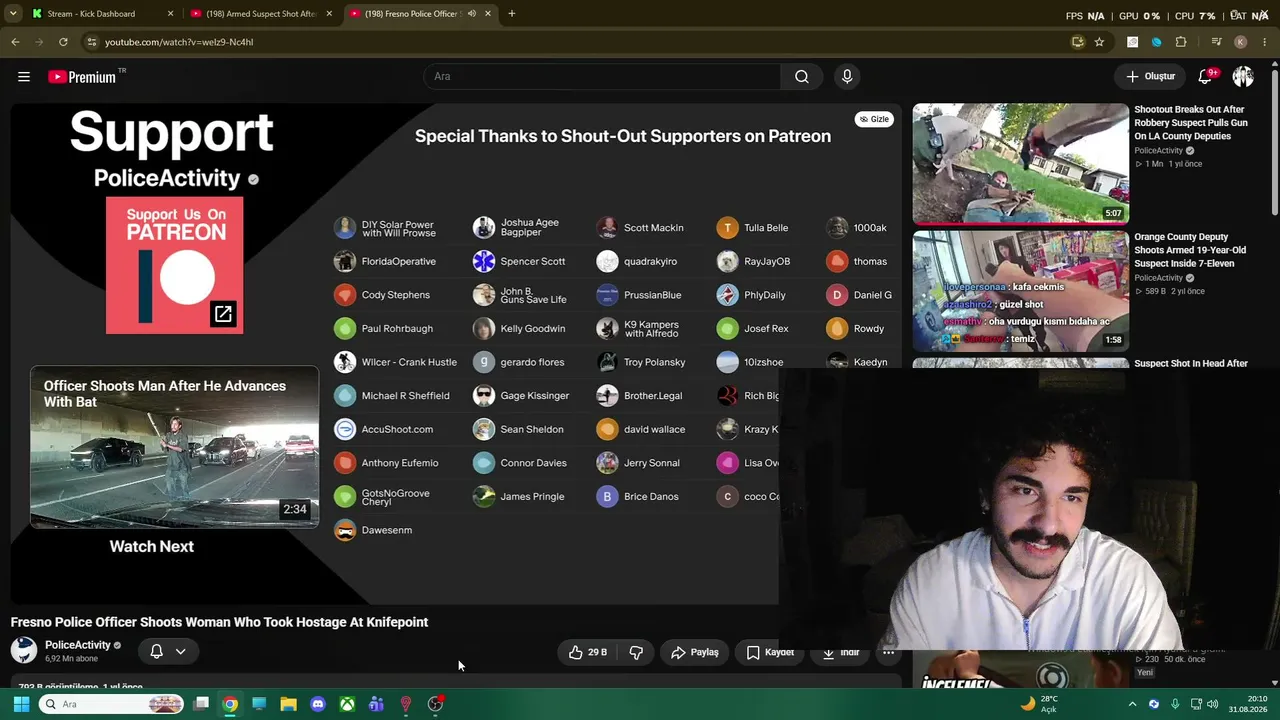Open File Explorer from the taskbar
This screenshot has width=1280, height=720.
tap(288, 704)
